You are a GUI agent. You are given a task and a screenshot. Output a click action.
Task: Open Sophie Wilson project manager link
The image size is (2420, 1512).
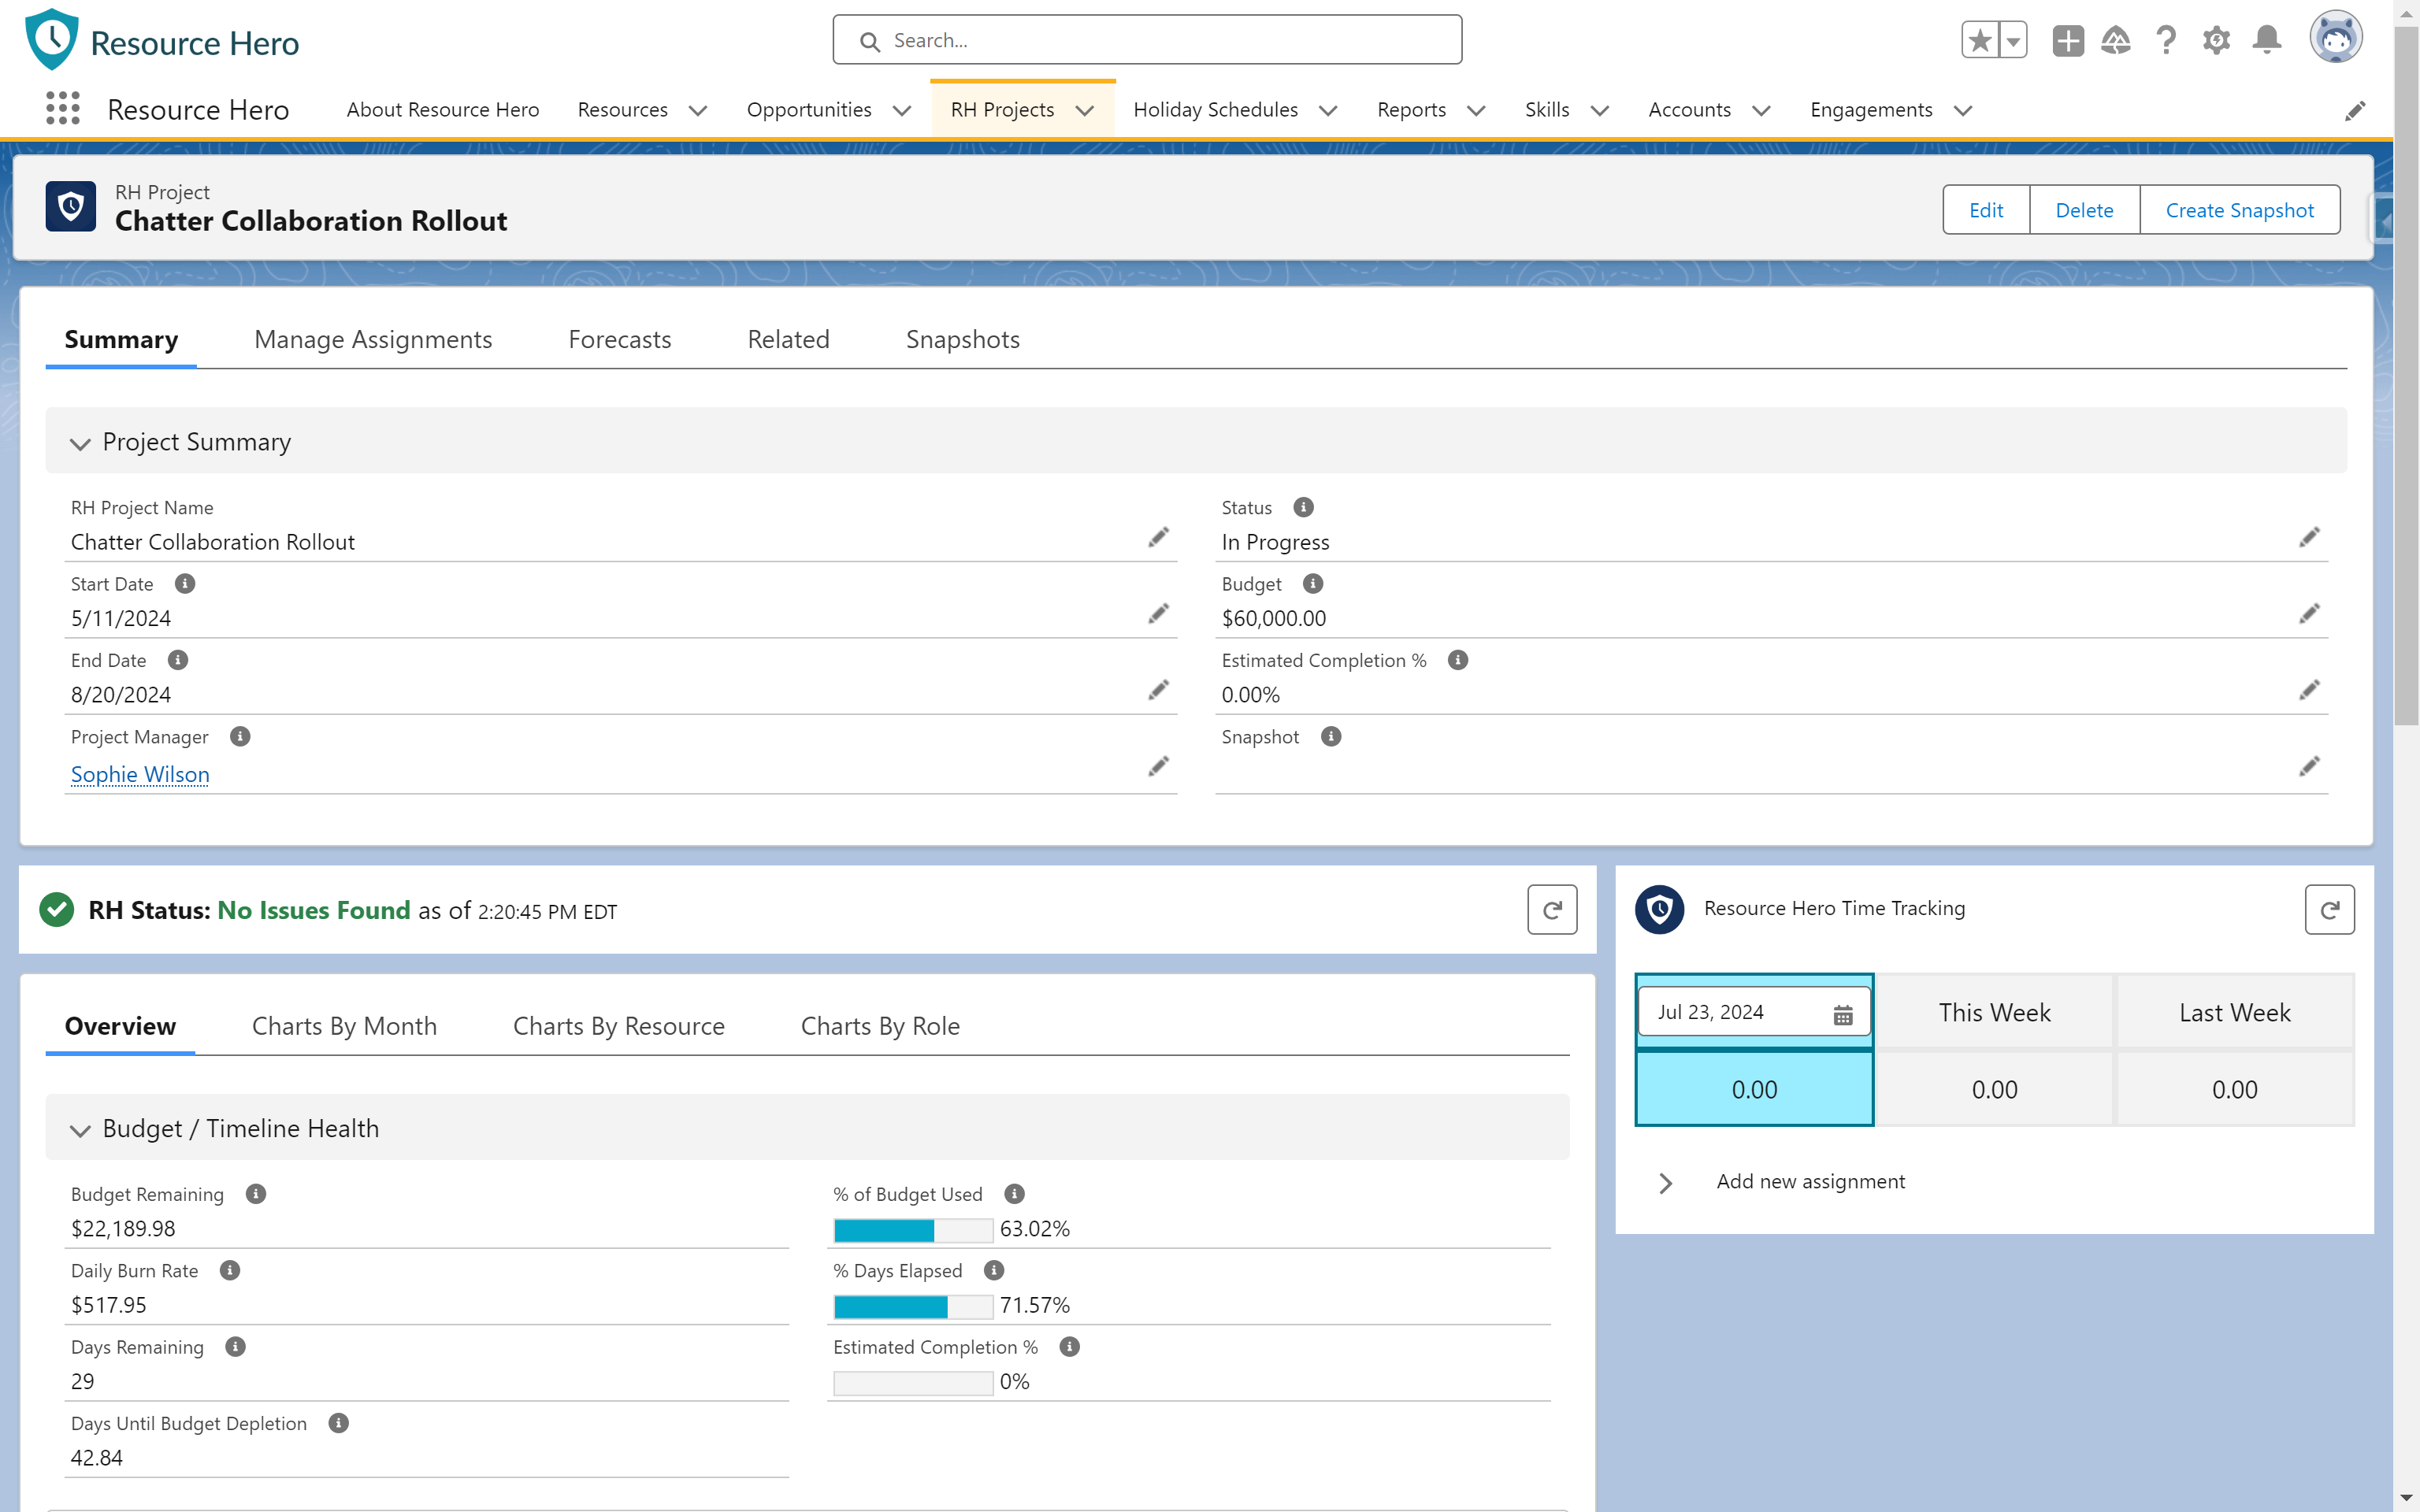140,774
